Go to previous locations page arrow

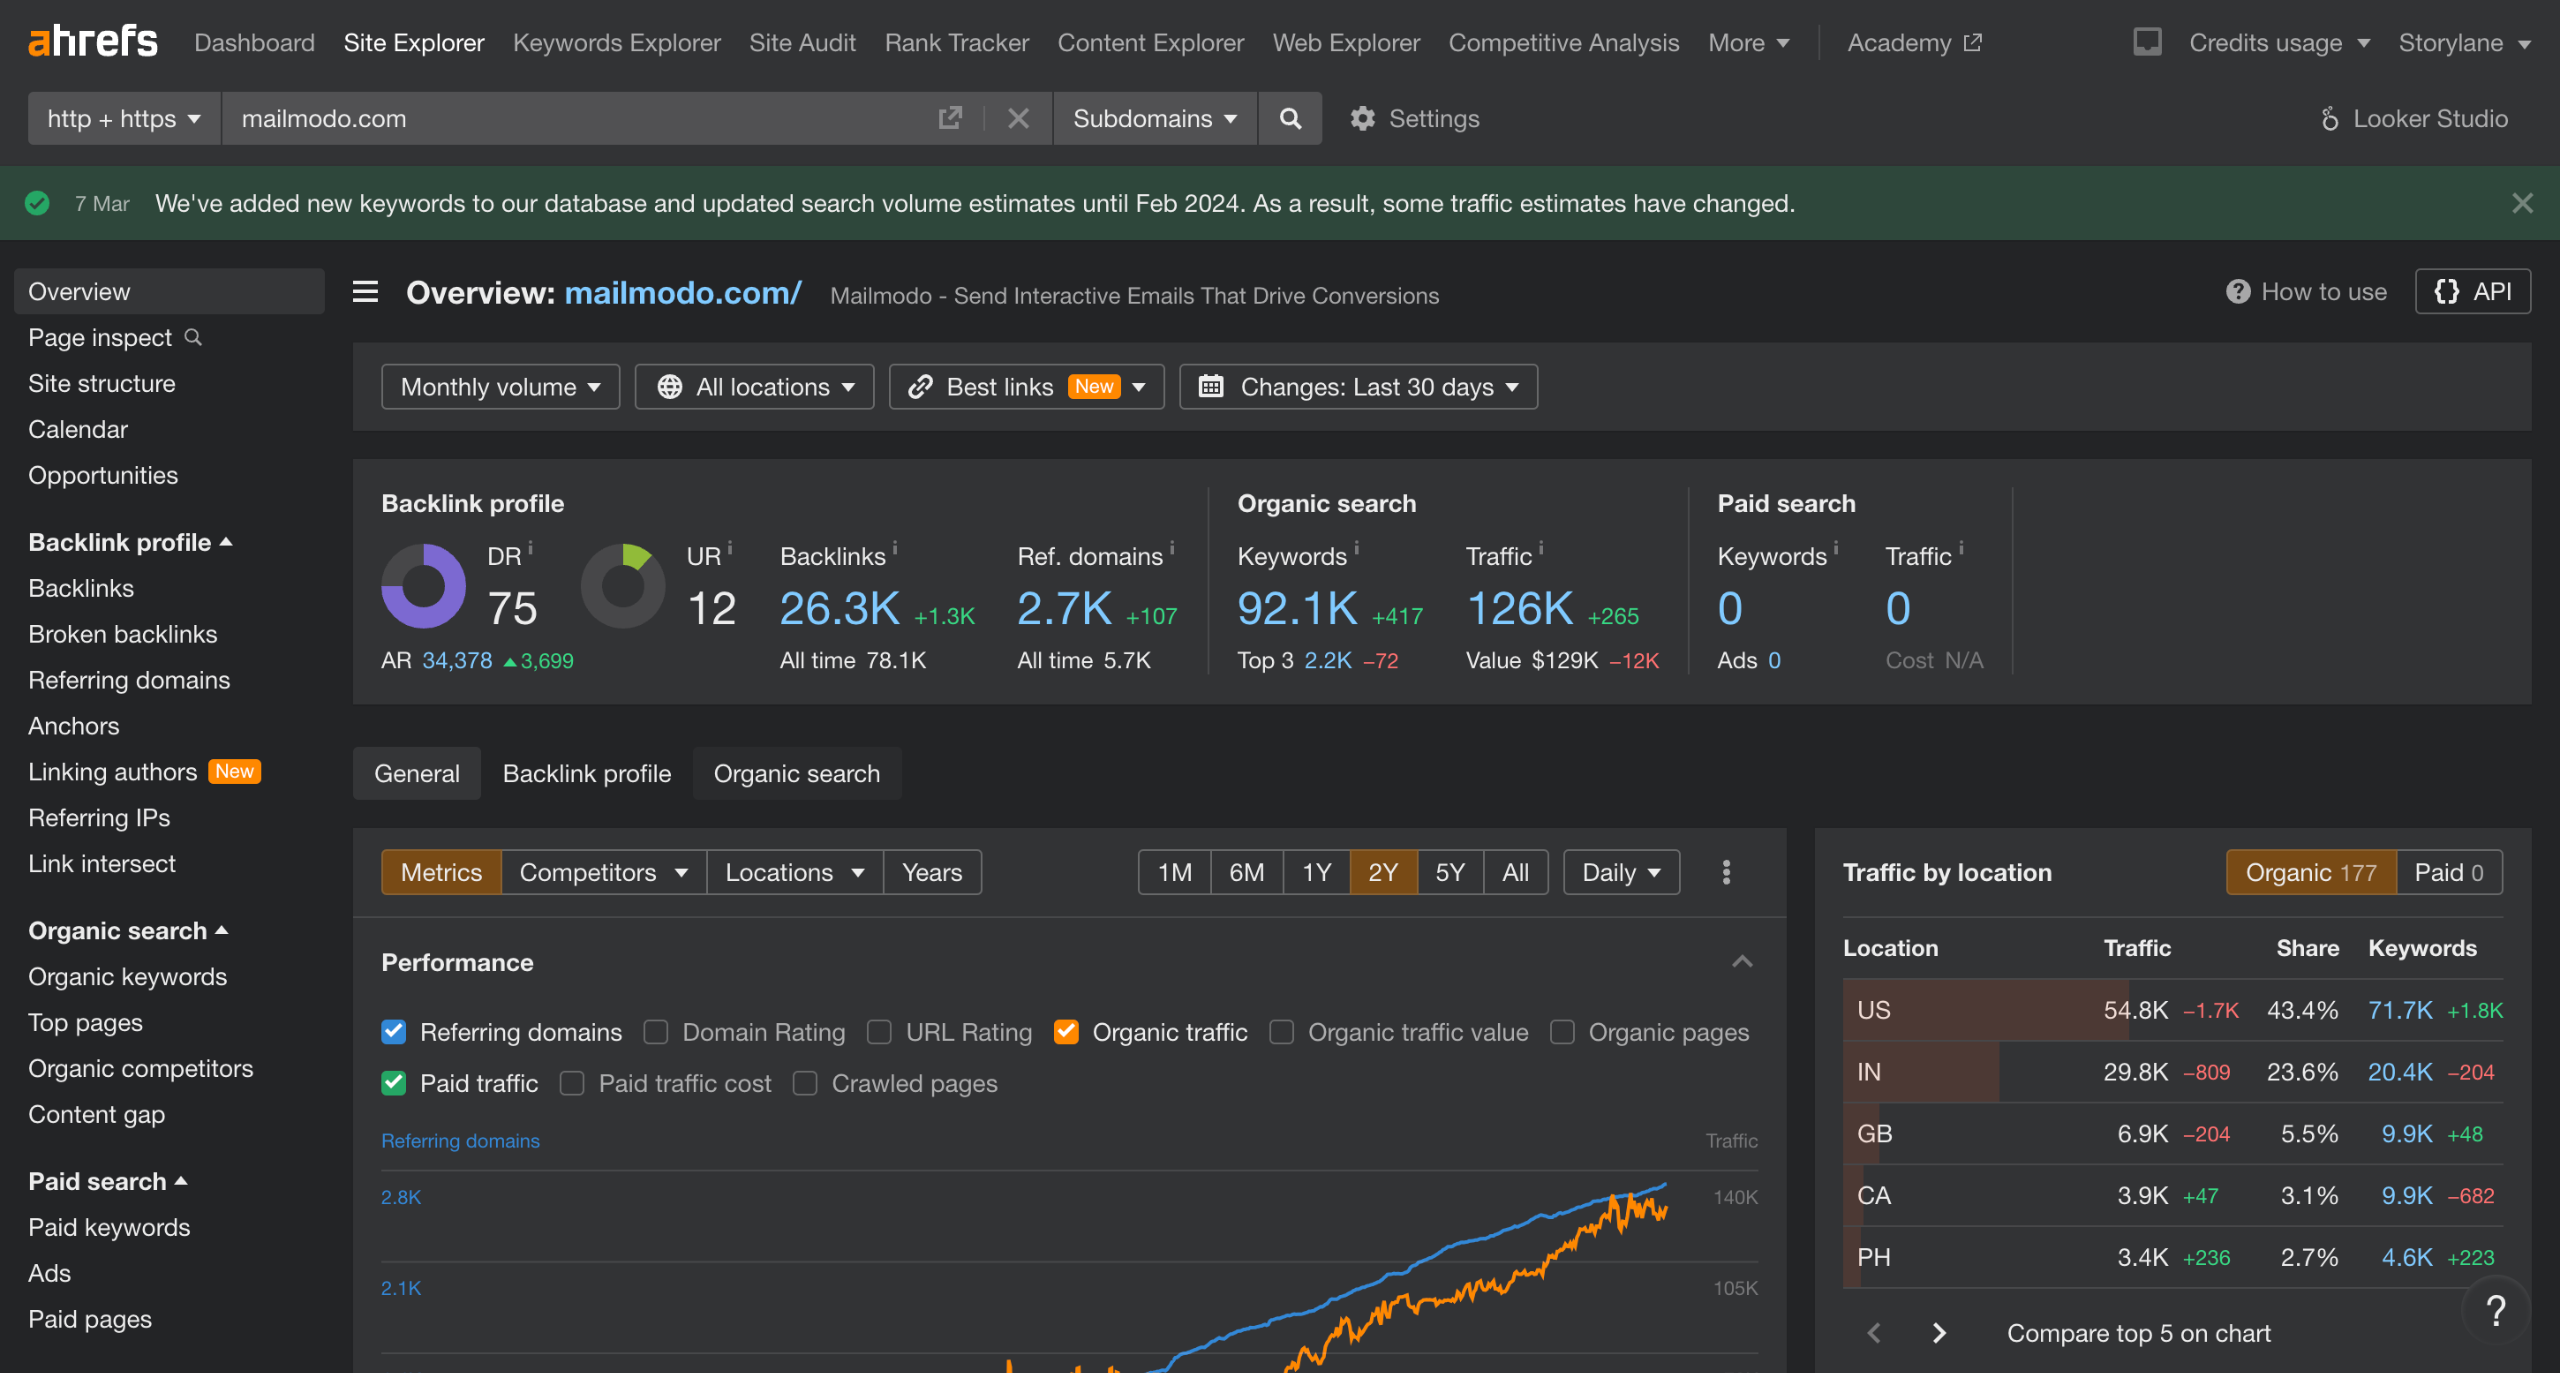tap(1874, 1333)
